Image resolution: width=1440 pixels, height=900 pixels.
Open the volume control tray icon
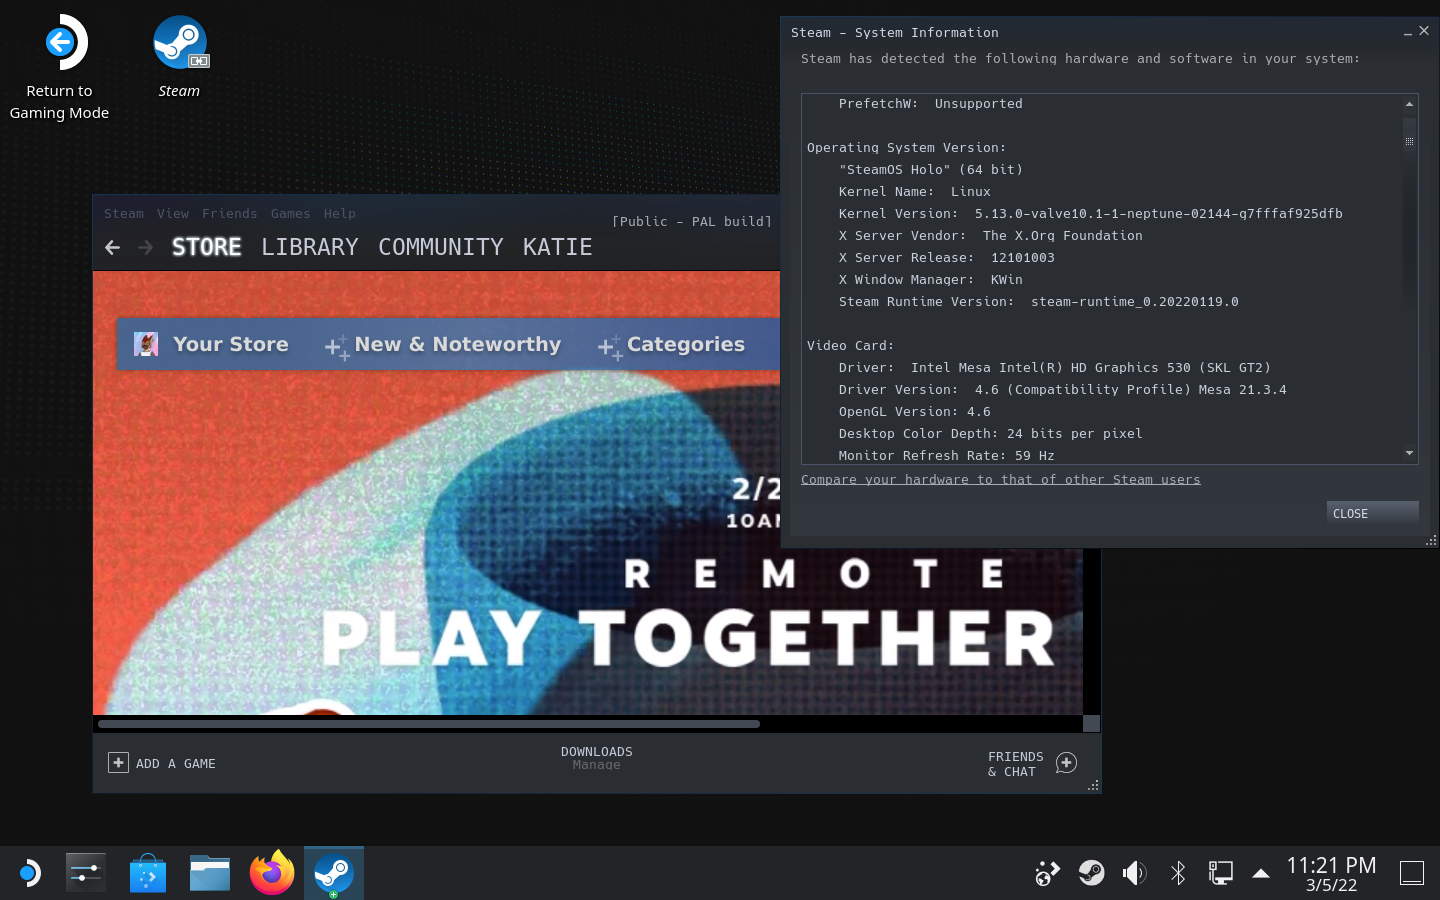1134,874
